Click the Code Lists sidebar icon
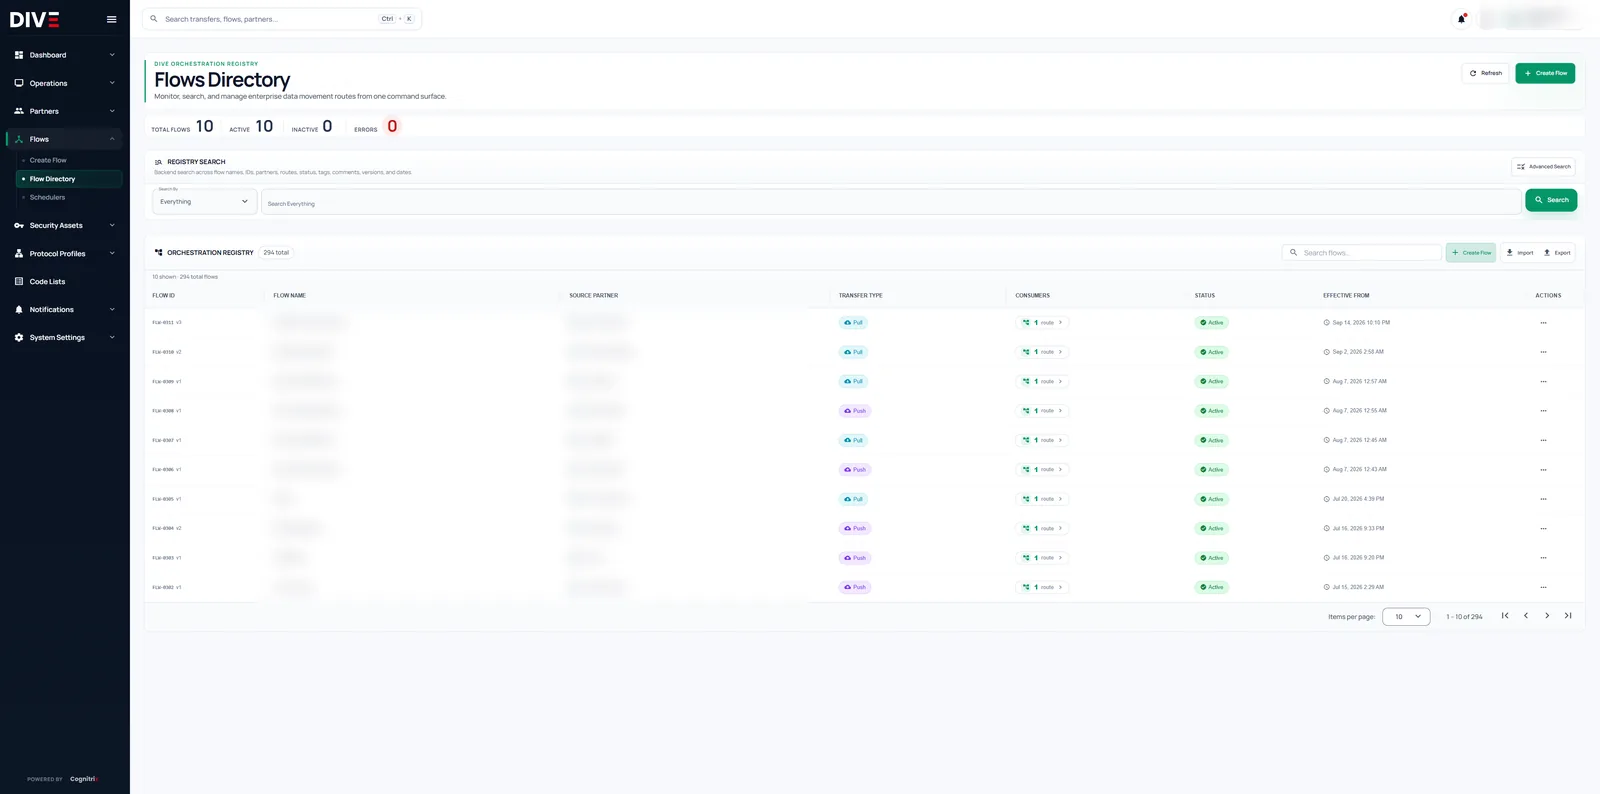 click(x=19, y=282)
